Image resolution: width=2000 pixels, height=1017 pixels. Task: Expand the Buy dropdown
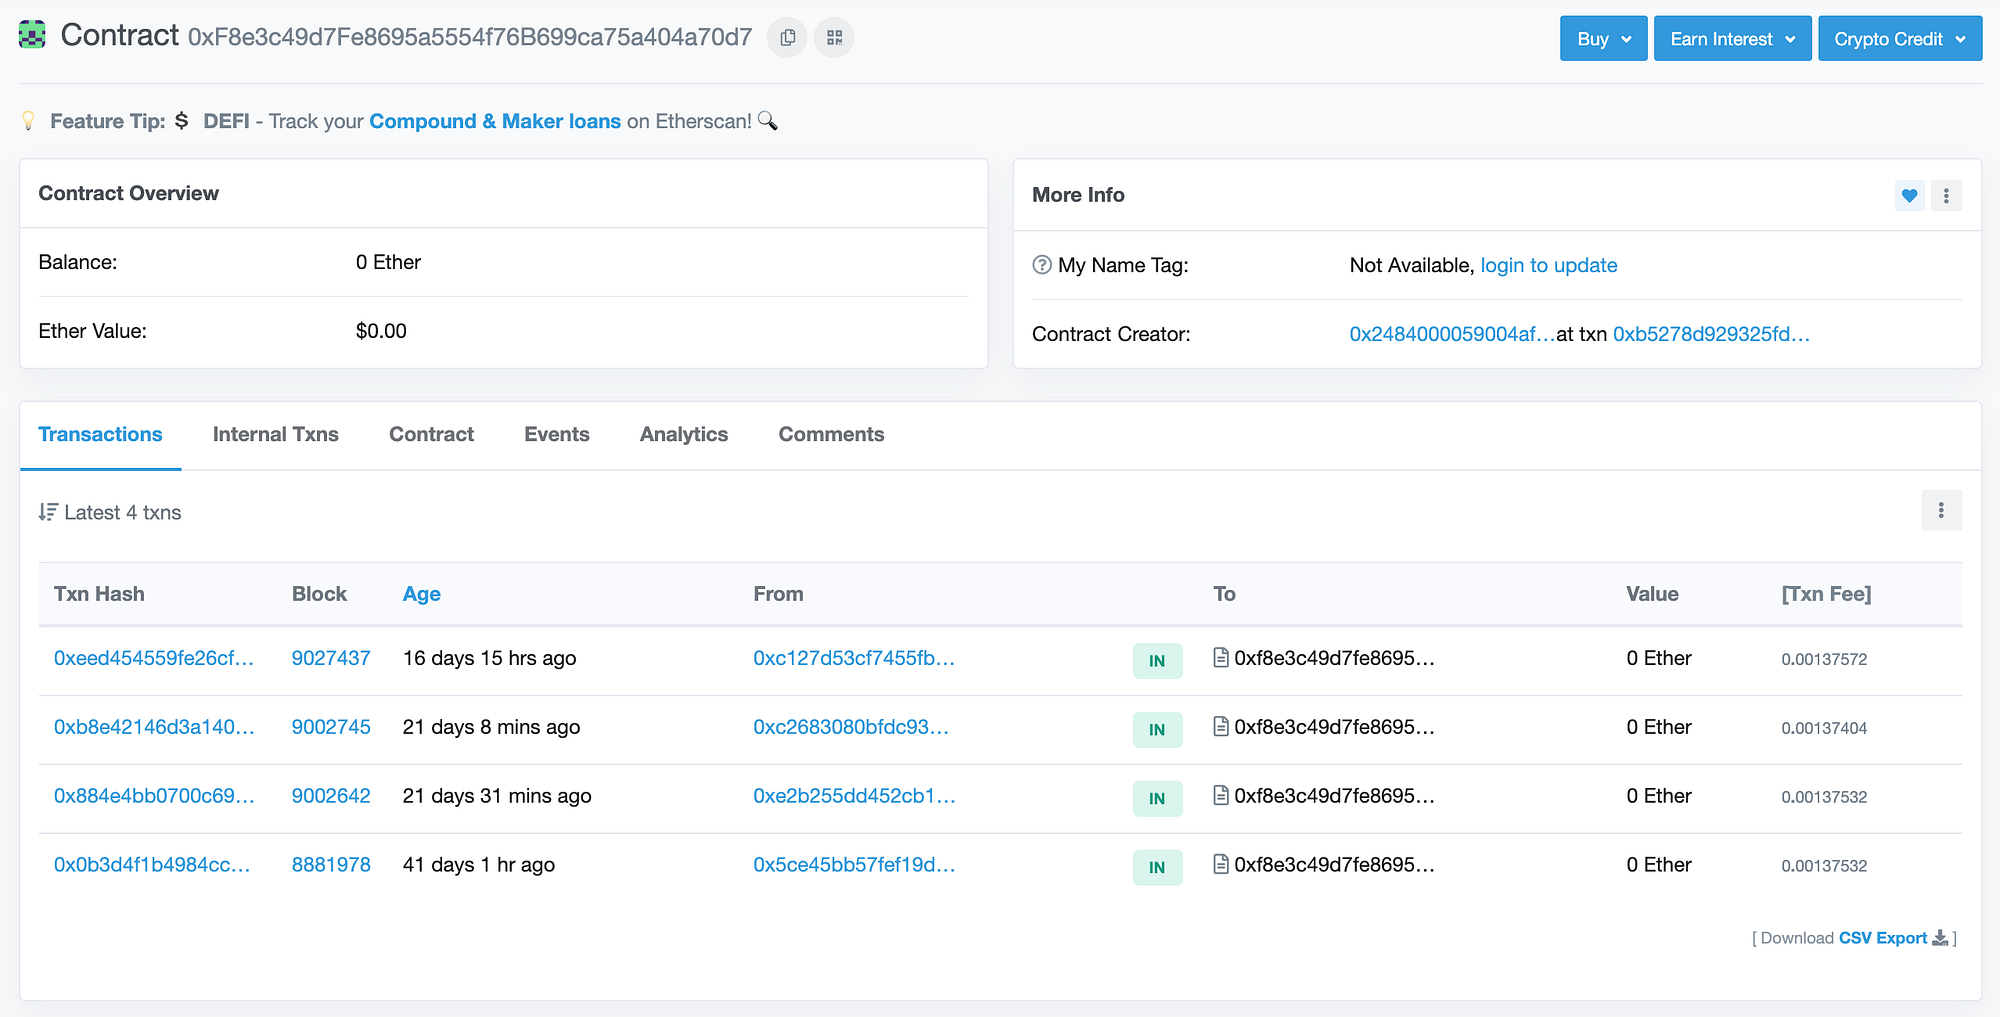point(1603,39)
